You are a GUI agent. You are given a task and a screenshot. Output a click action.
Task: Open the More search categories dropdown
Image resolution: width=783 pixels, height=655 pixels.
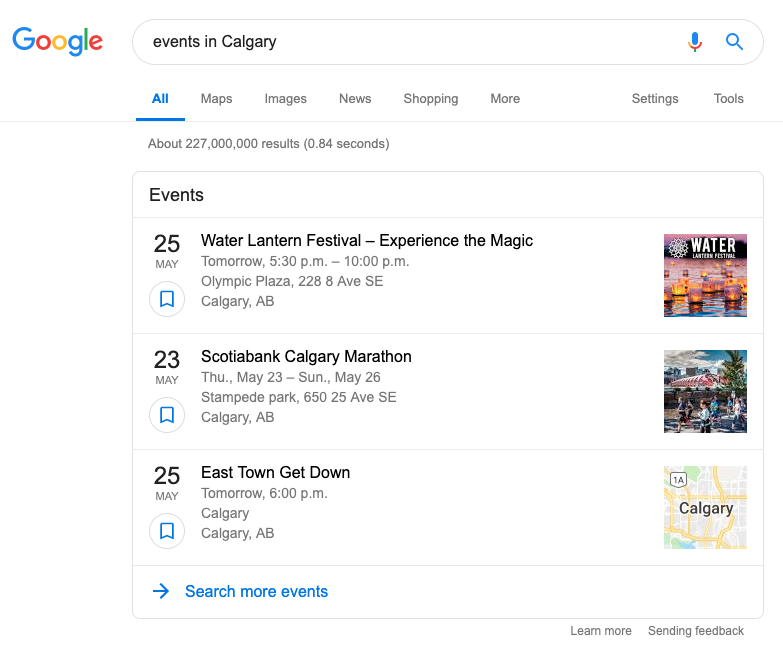click(x=505, y=99)
